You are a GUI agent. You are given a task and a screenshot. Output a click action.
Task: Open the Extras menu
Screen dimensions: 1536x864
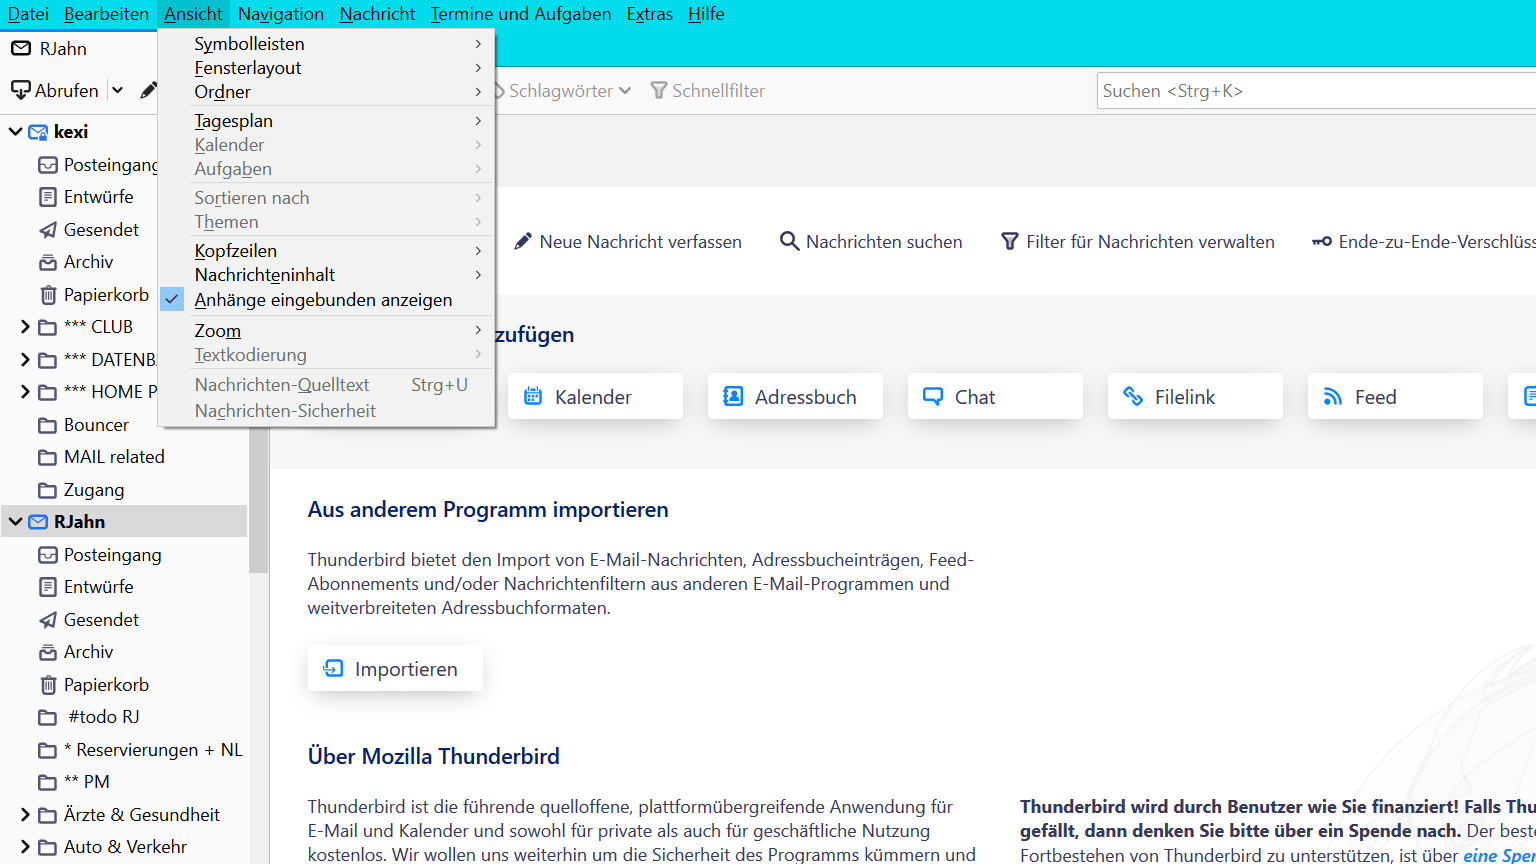pos(650,14)
